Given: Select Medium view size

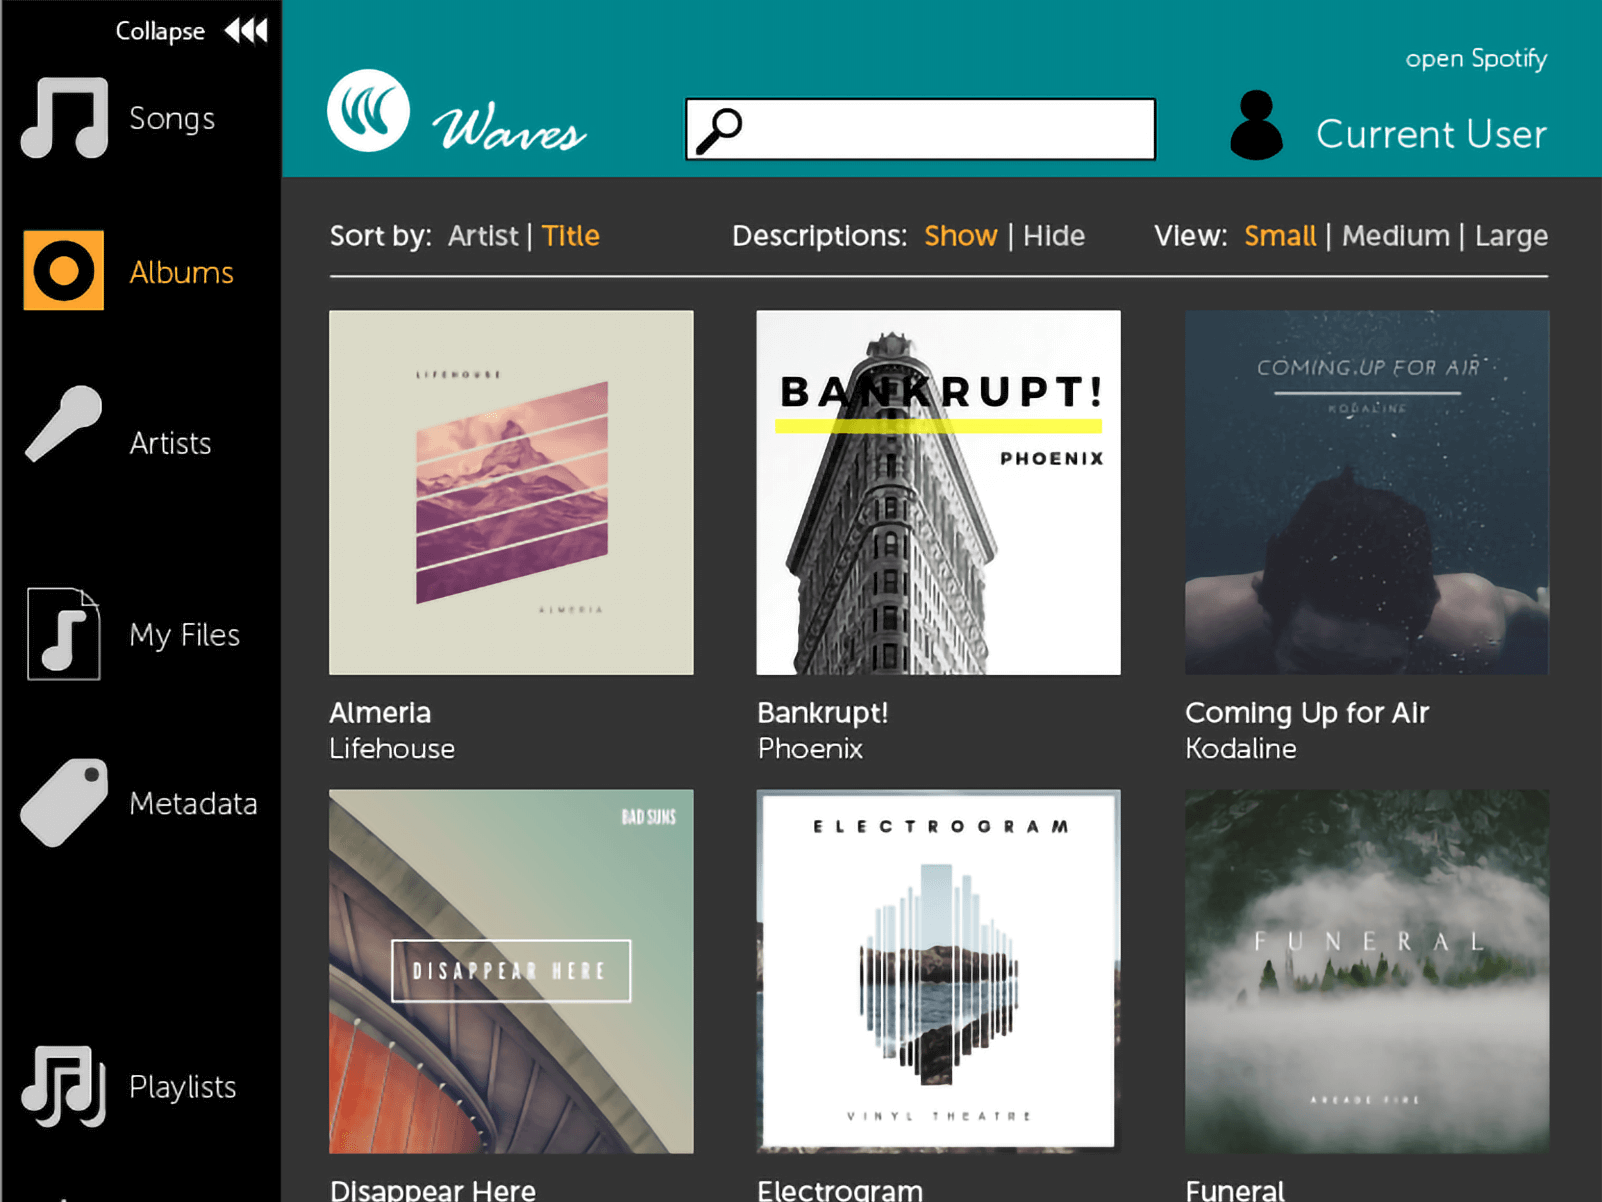Looking at the screenshot, I should point(1396,236).
